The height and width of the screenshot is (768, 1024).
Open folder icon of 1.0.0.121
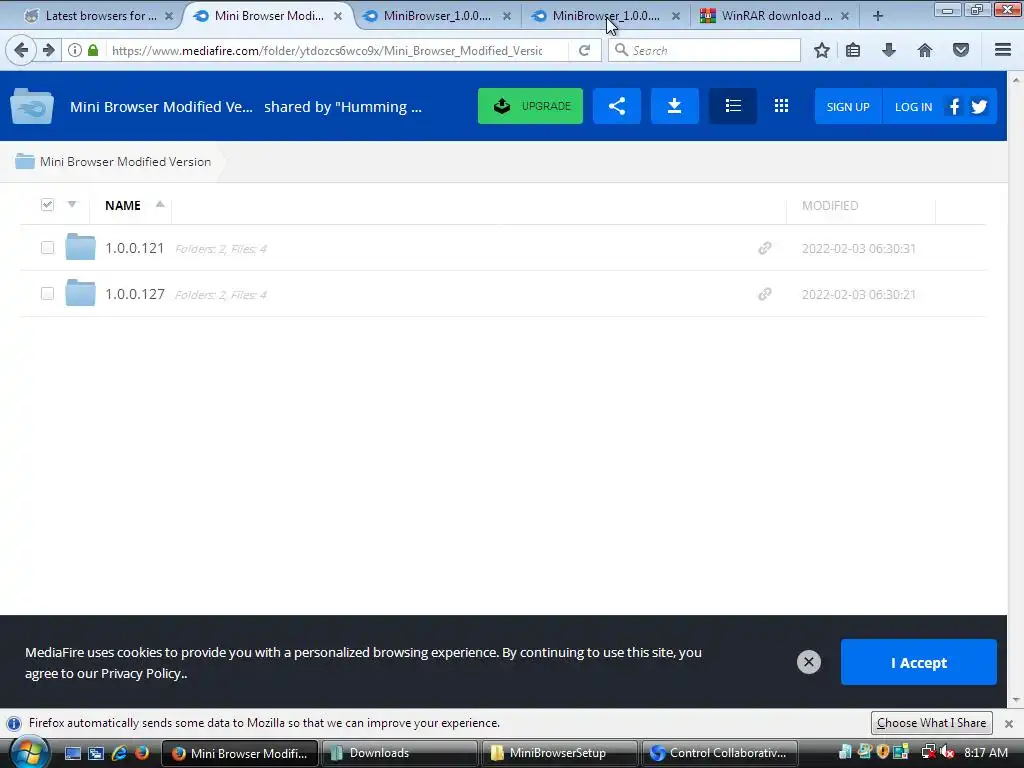[x=80, y=247]
